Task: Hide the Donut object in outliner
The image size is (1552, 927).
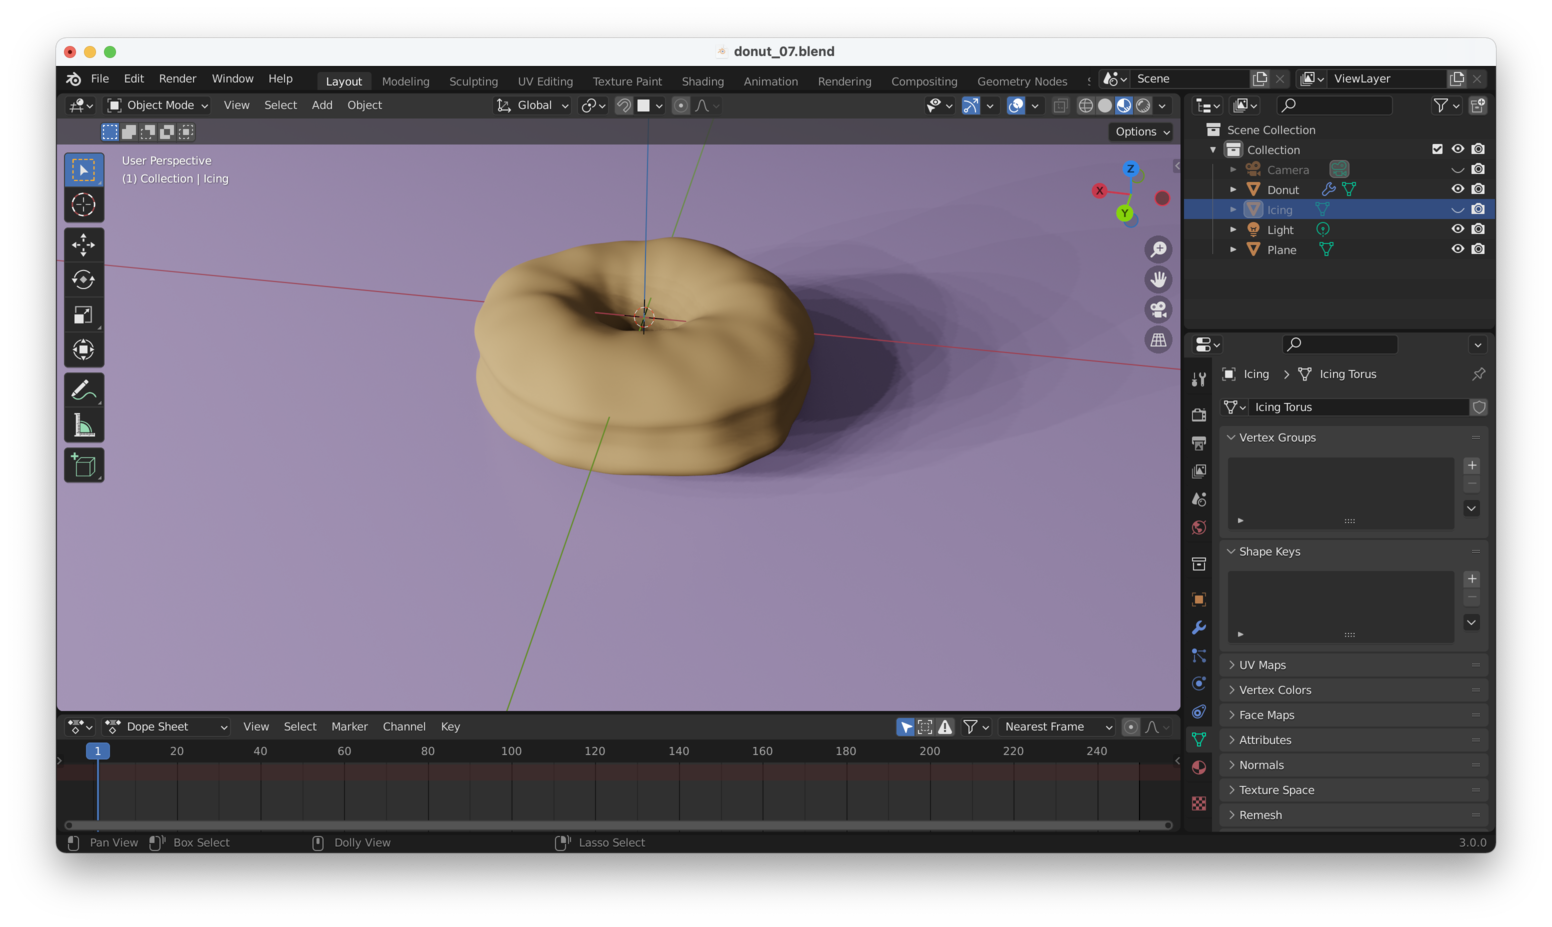Action: point(1457,189)
